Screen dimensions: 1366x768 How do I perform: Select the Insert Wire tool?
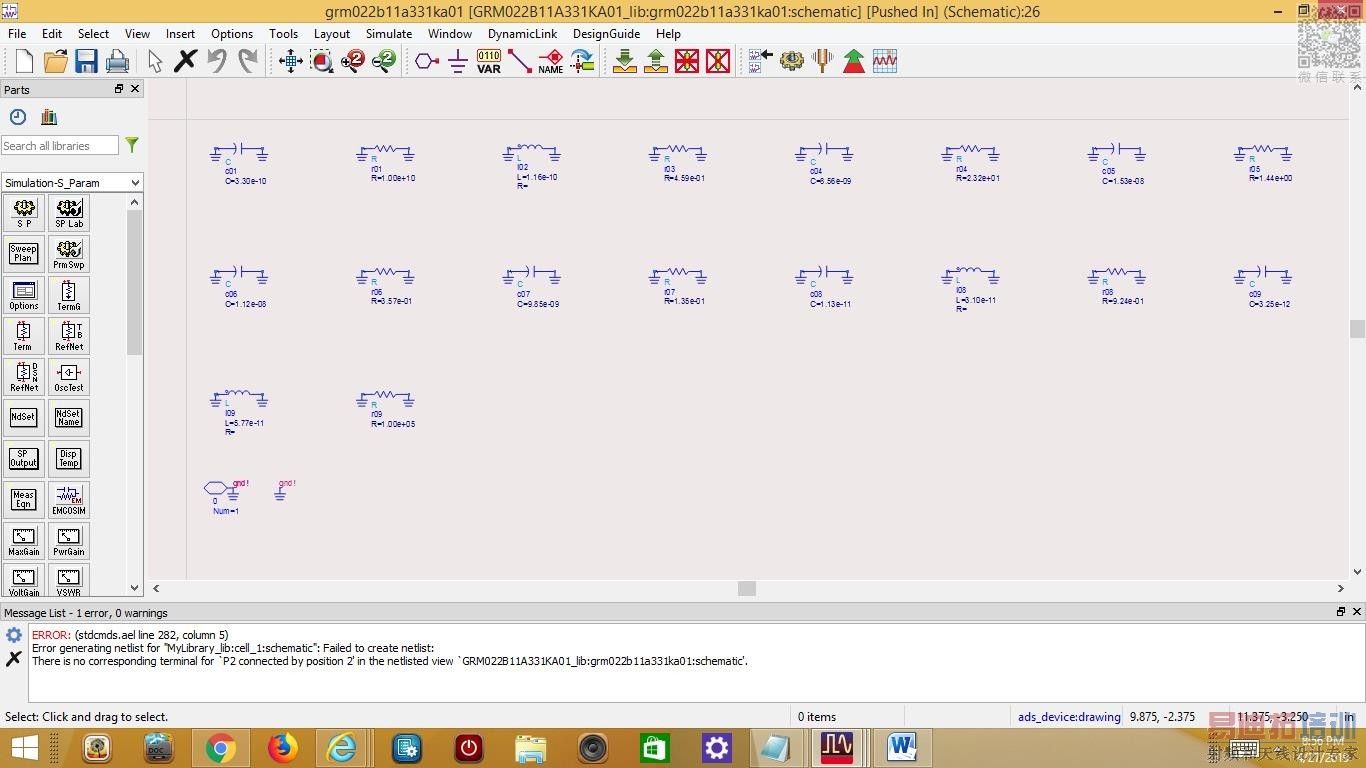pos(520,61)
